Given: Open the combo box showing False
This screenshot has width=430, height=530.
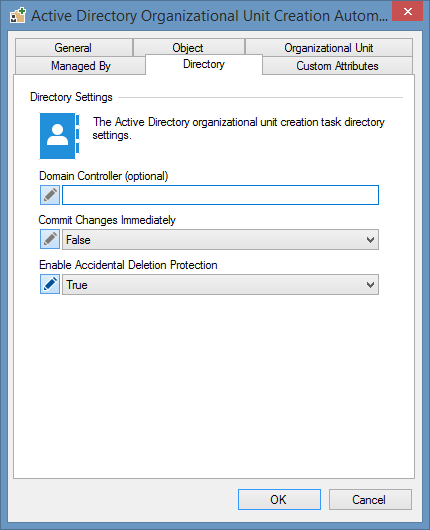Looking at the screenshot, I should click(x=220, y=240).
